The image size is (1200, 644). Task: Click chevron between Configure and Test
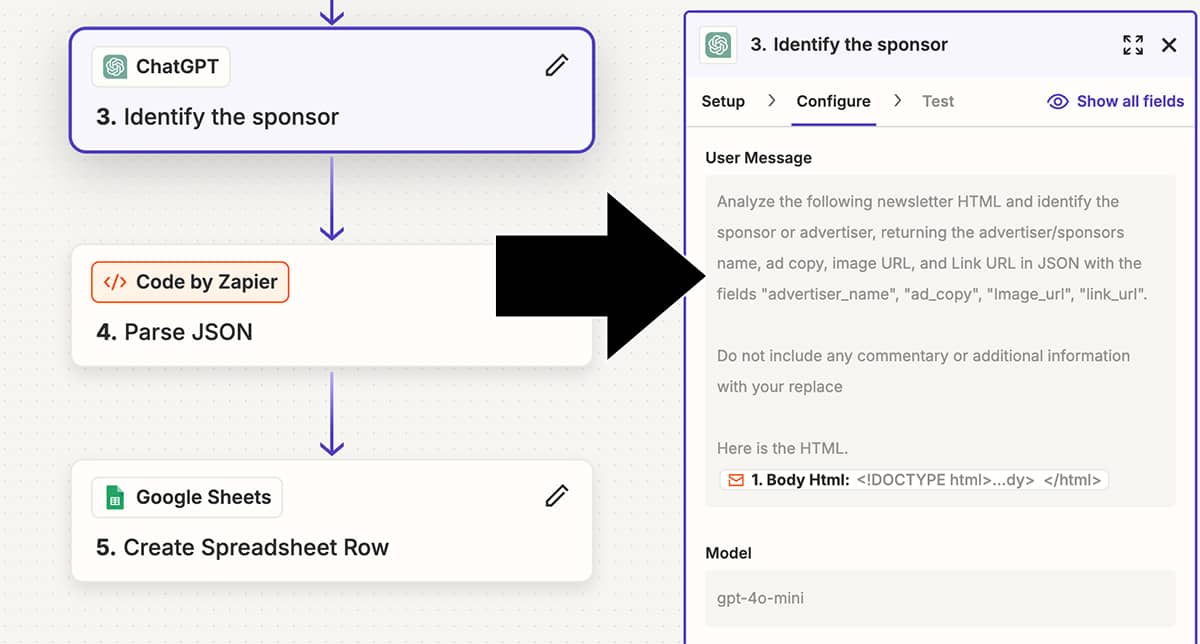click(897, 101)
